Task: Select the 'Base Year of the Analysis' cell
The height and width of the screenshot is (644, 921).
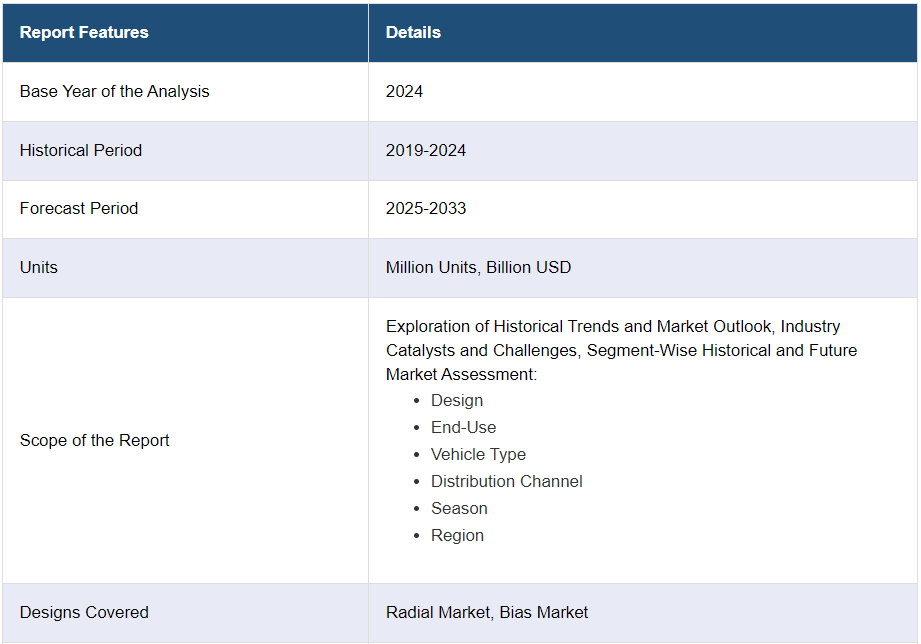Action: coord(115,91)
